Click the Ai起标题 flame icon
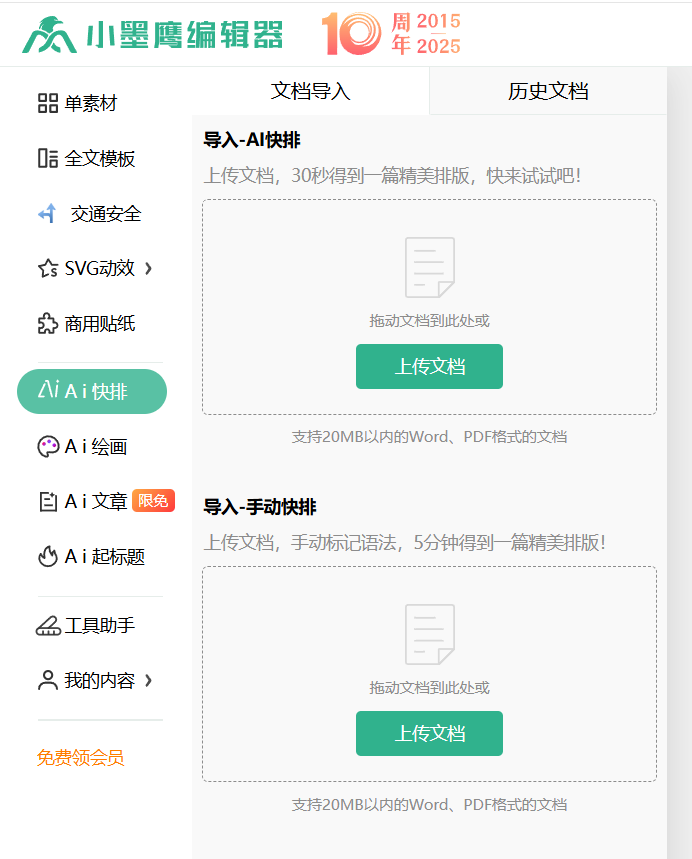 tap(48, 556)
